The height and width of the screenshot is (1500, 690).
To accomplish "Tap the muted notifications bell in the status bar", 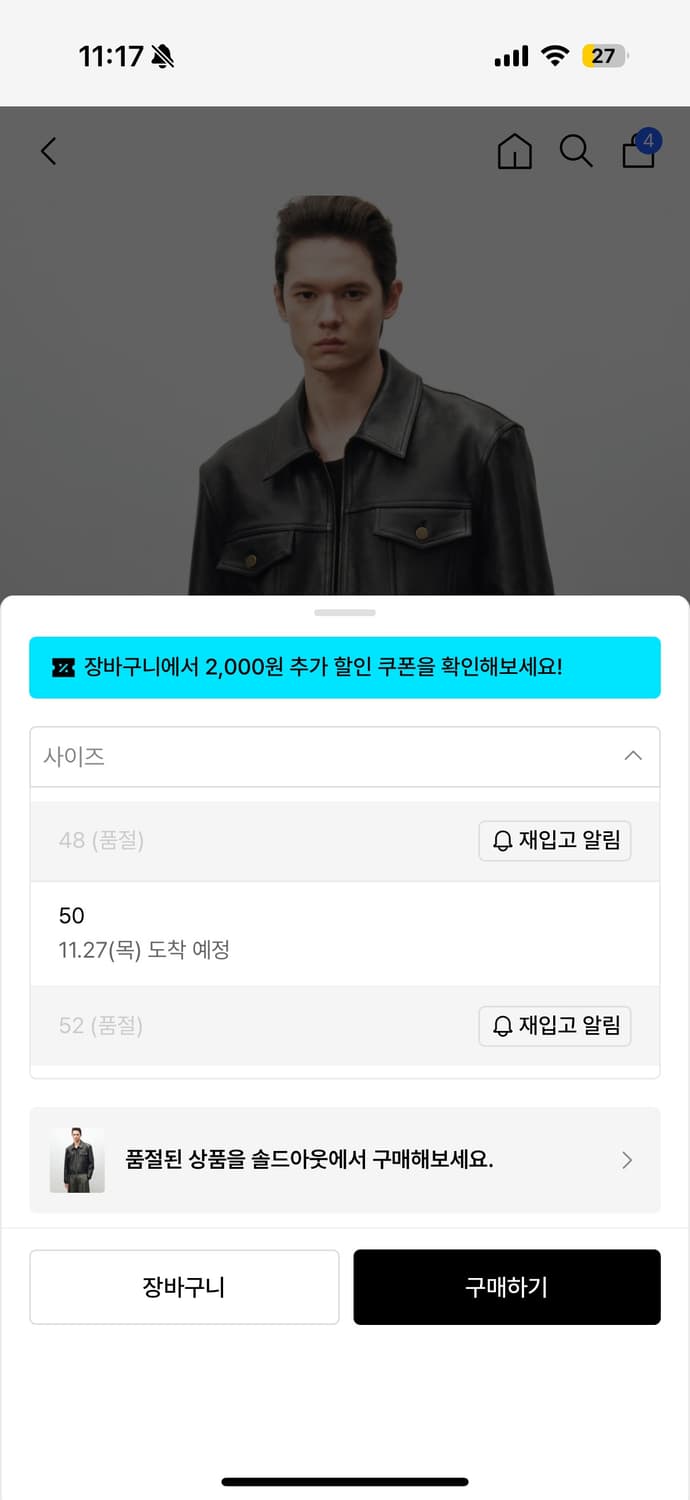I will point(163,56).
